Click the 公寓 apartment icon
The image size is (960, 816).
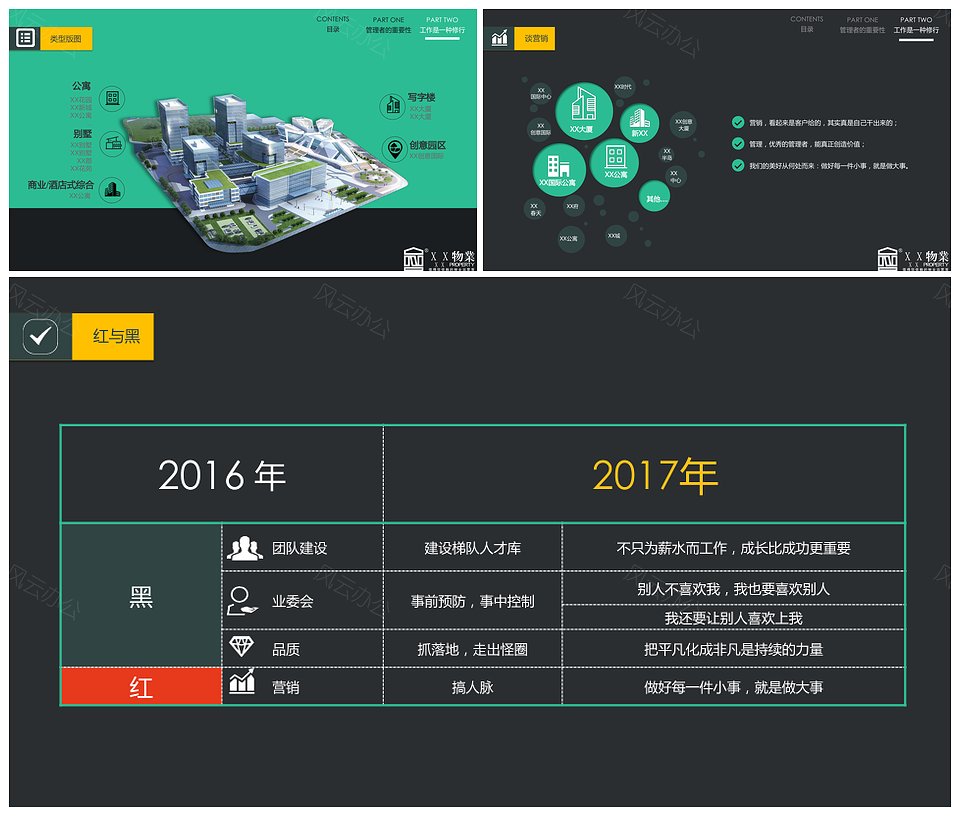tap(112, 98)
